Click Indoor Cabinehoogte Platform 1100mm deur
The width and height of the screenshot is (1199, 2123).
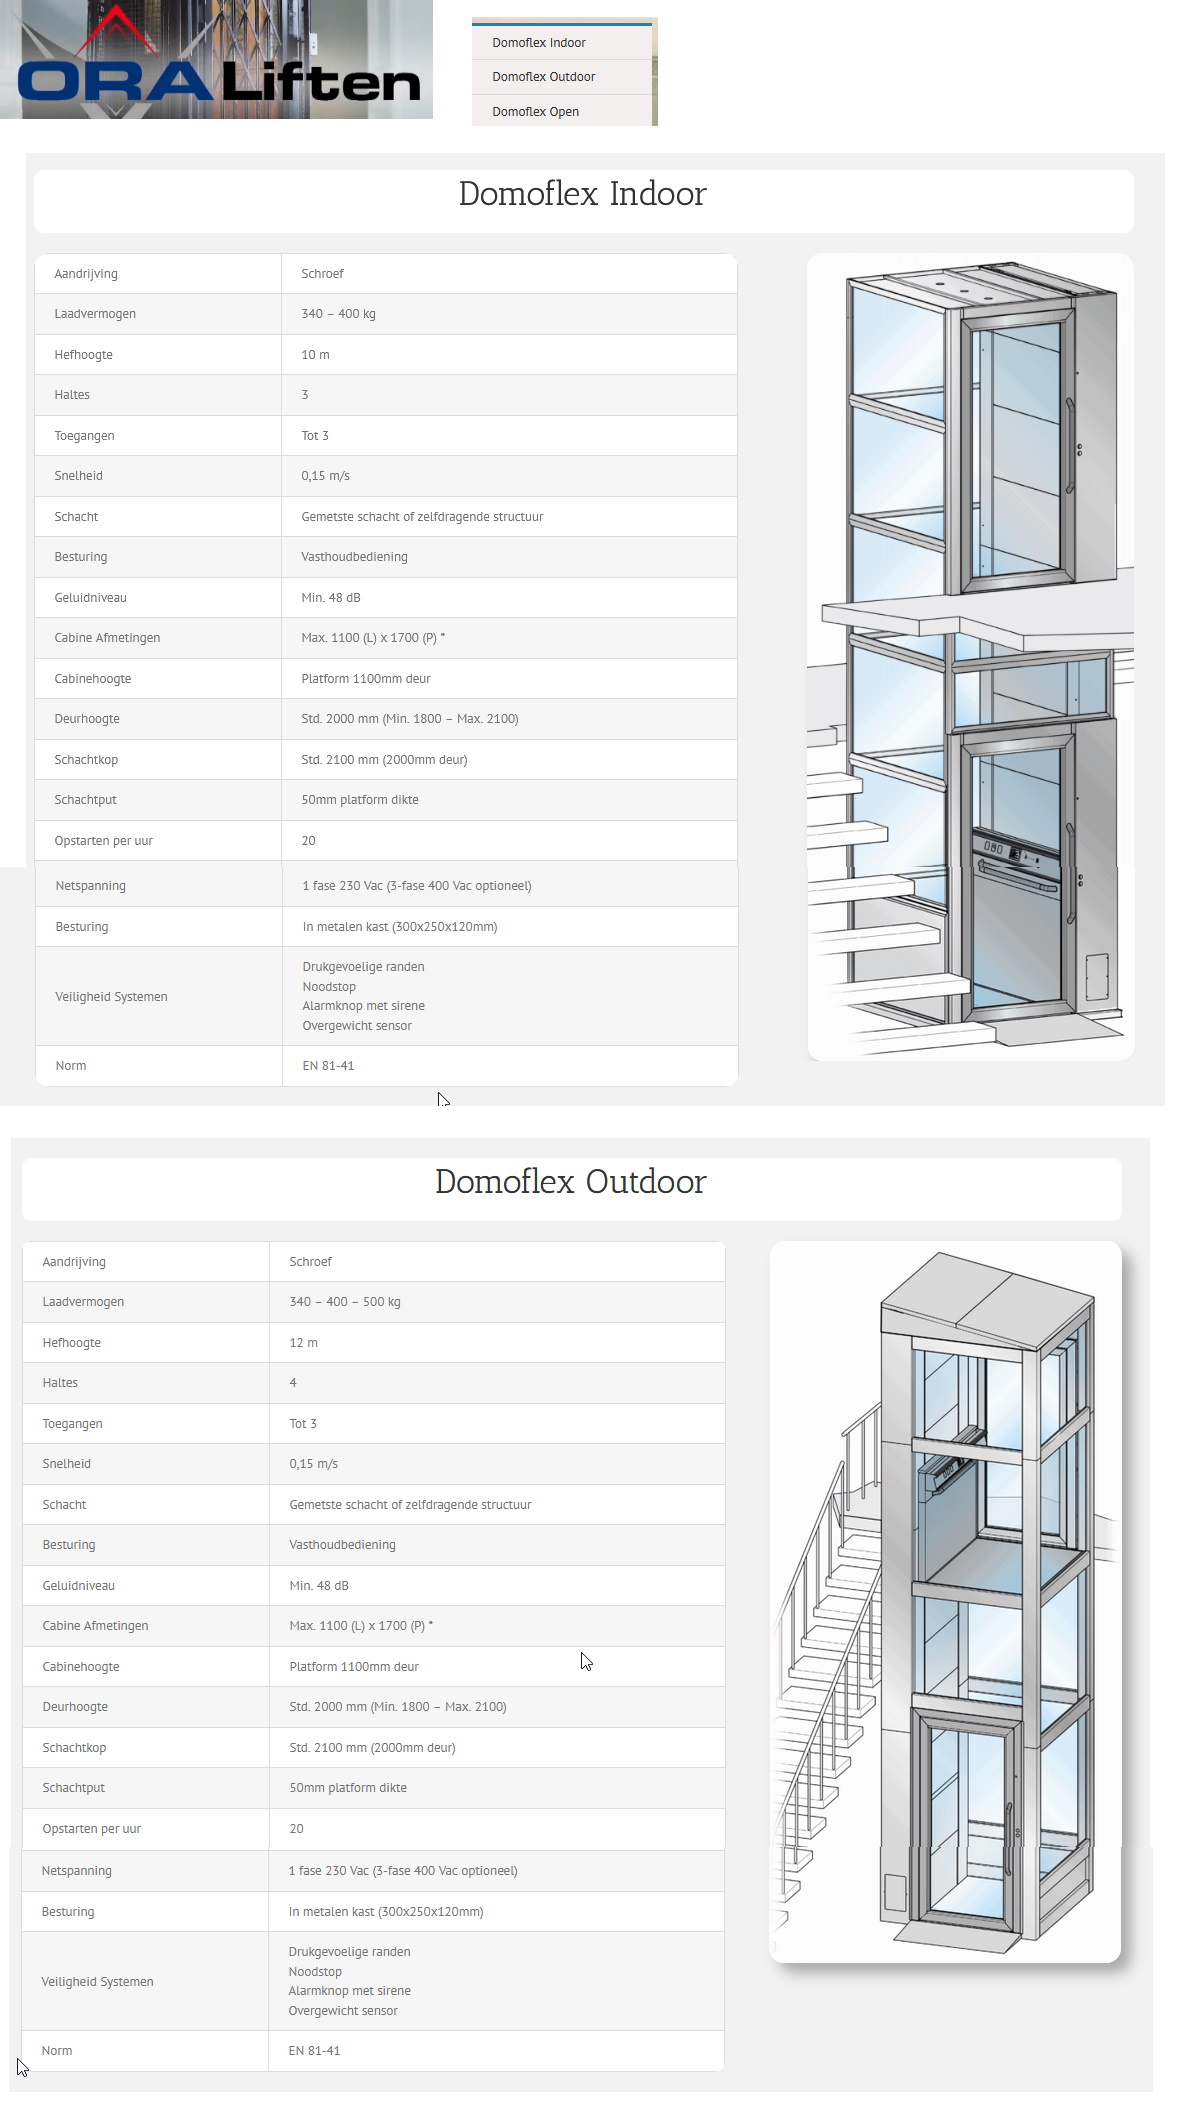[x=366, y=679]
